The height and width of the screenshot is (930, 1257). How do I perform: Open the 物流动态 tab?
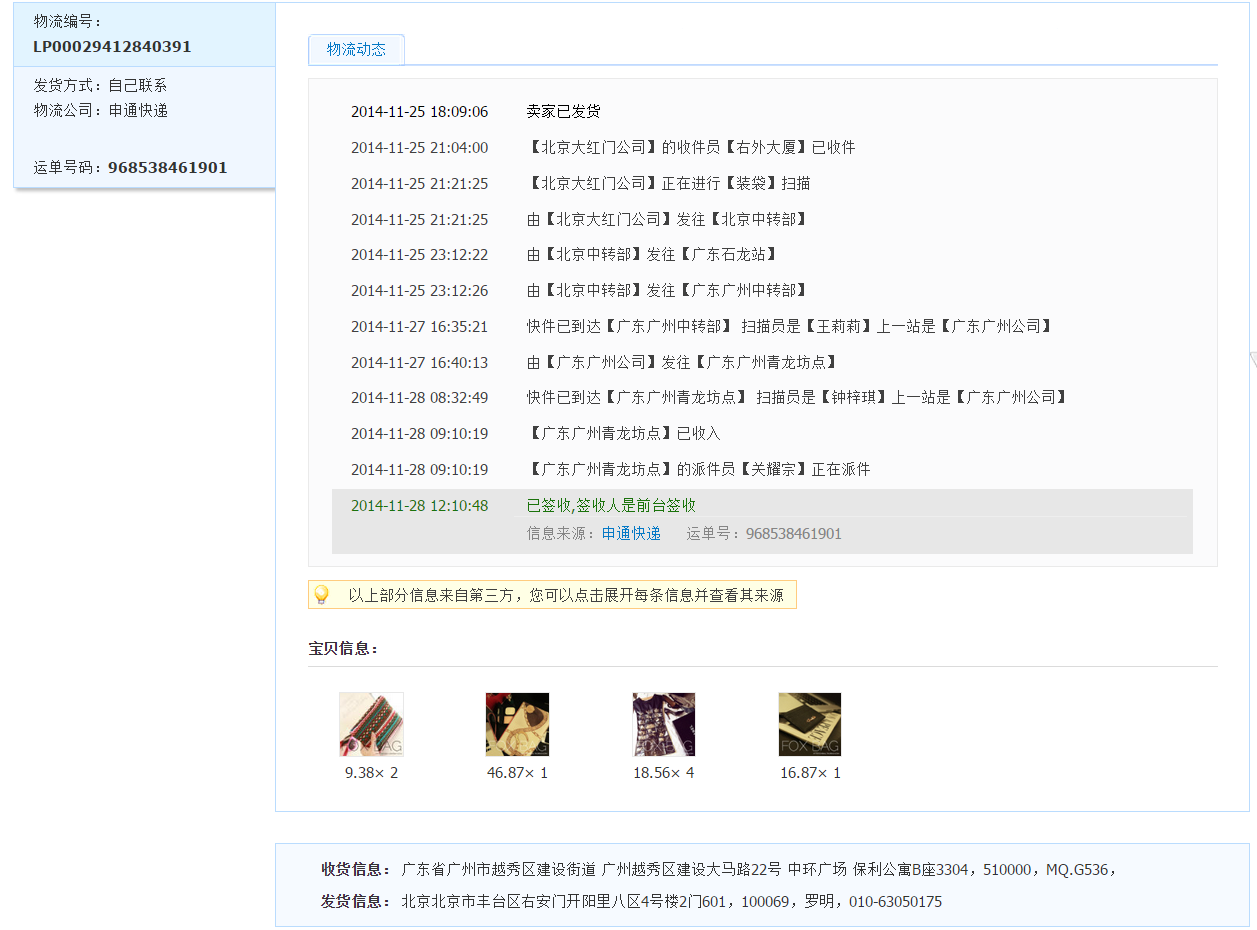tap(356, 49)
